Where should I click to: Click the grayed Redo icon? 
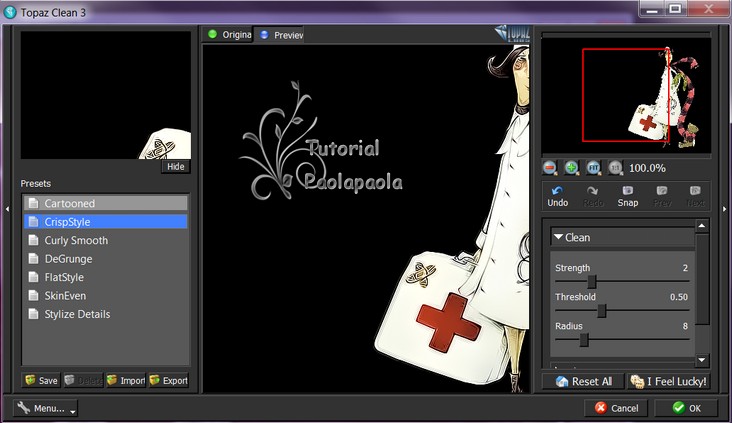(x=593, y=196)
